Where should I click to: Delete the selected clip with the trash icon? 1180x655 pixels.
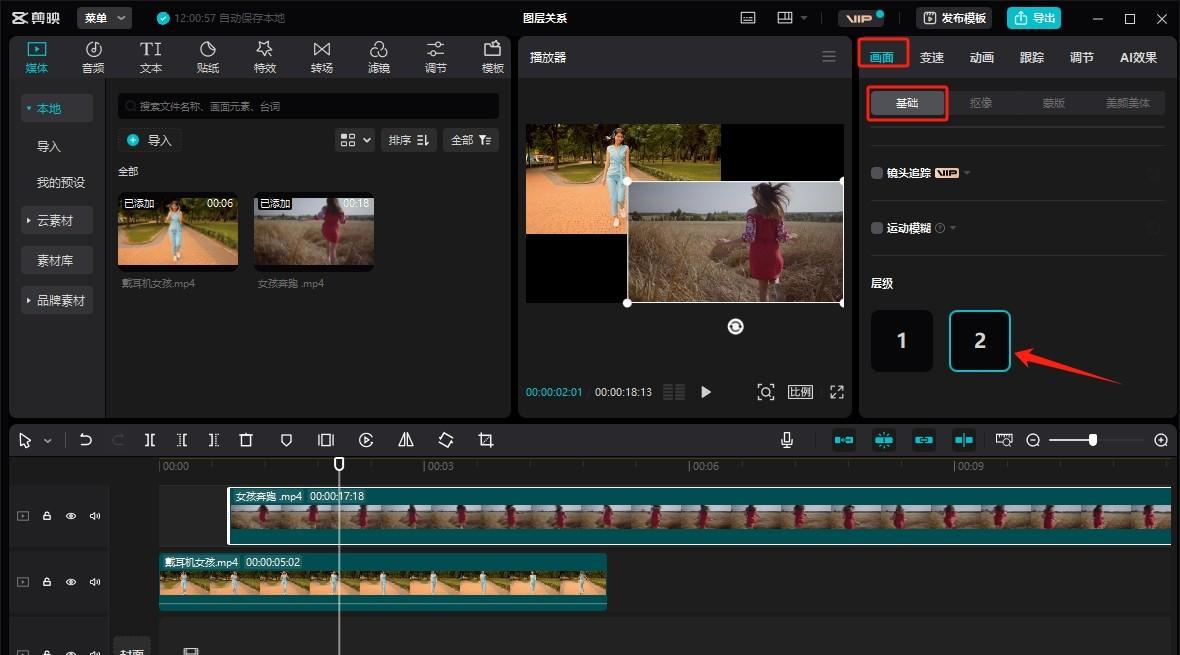click(246, 440)
